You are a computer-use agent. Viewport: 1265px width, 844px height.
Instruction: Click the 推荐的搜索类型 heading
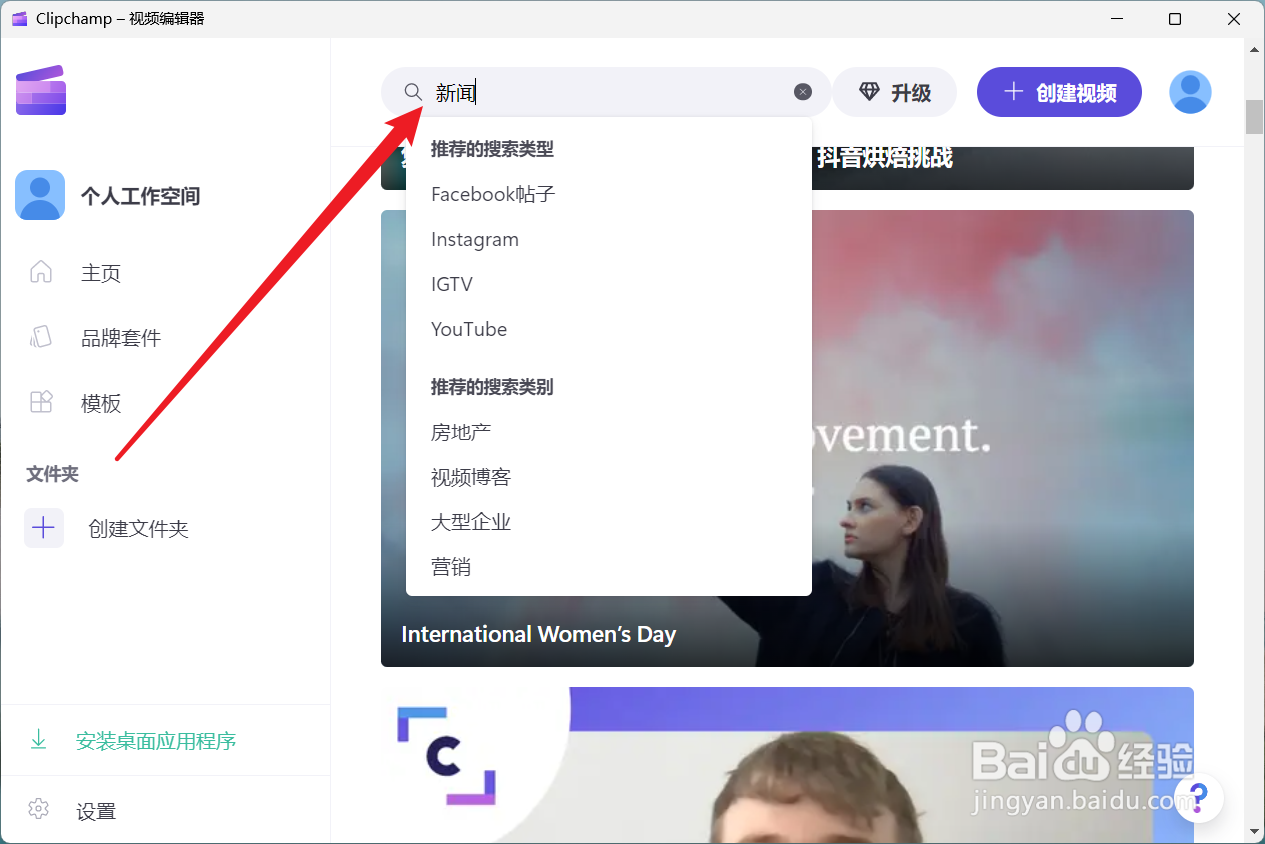[x=492, y=149]
